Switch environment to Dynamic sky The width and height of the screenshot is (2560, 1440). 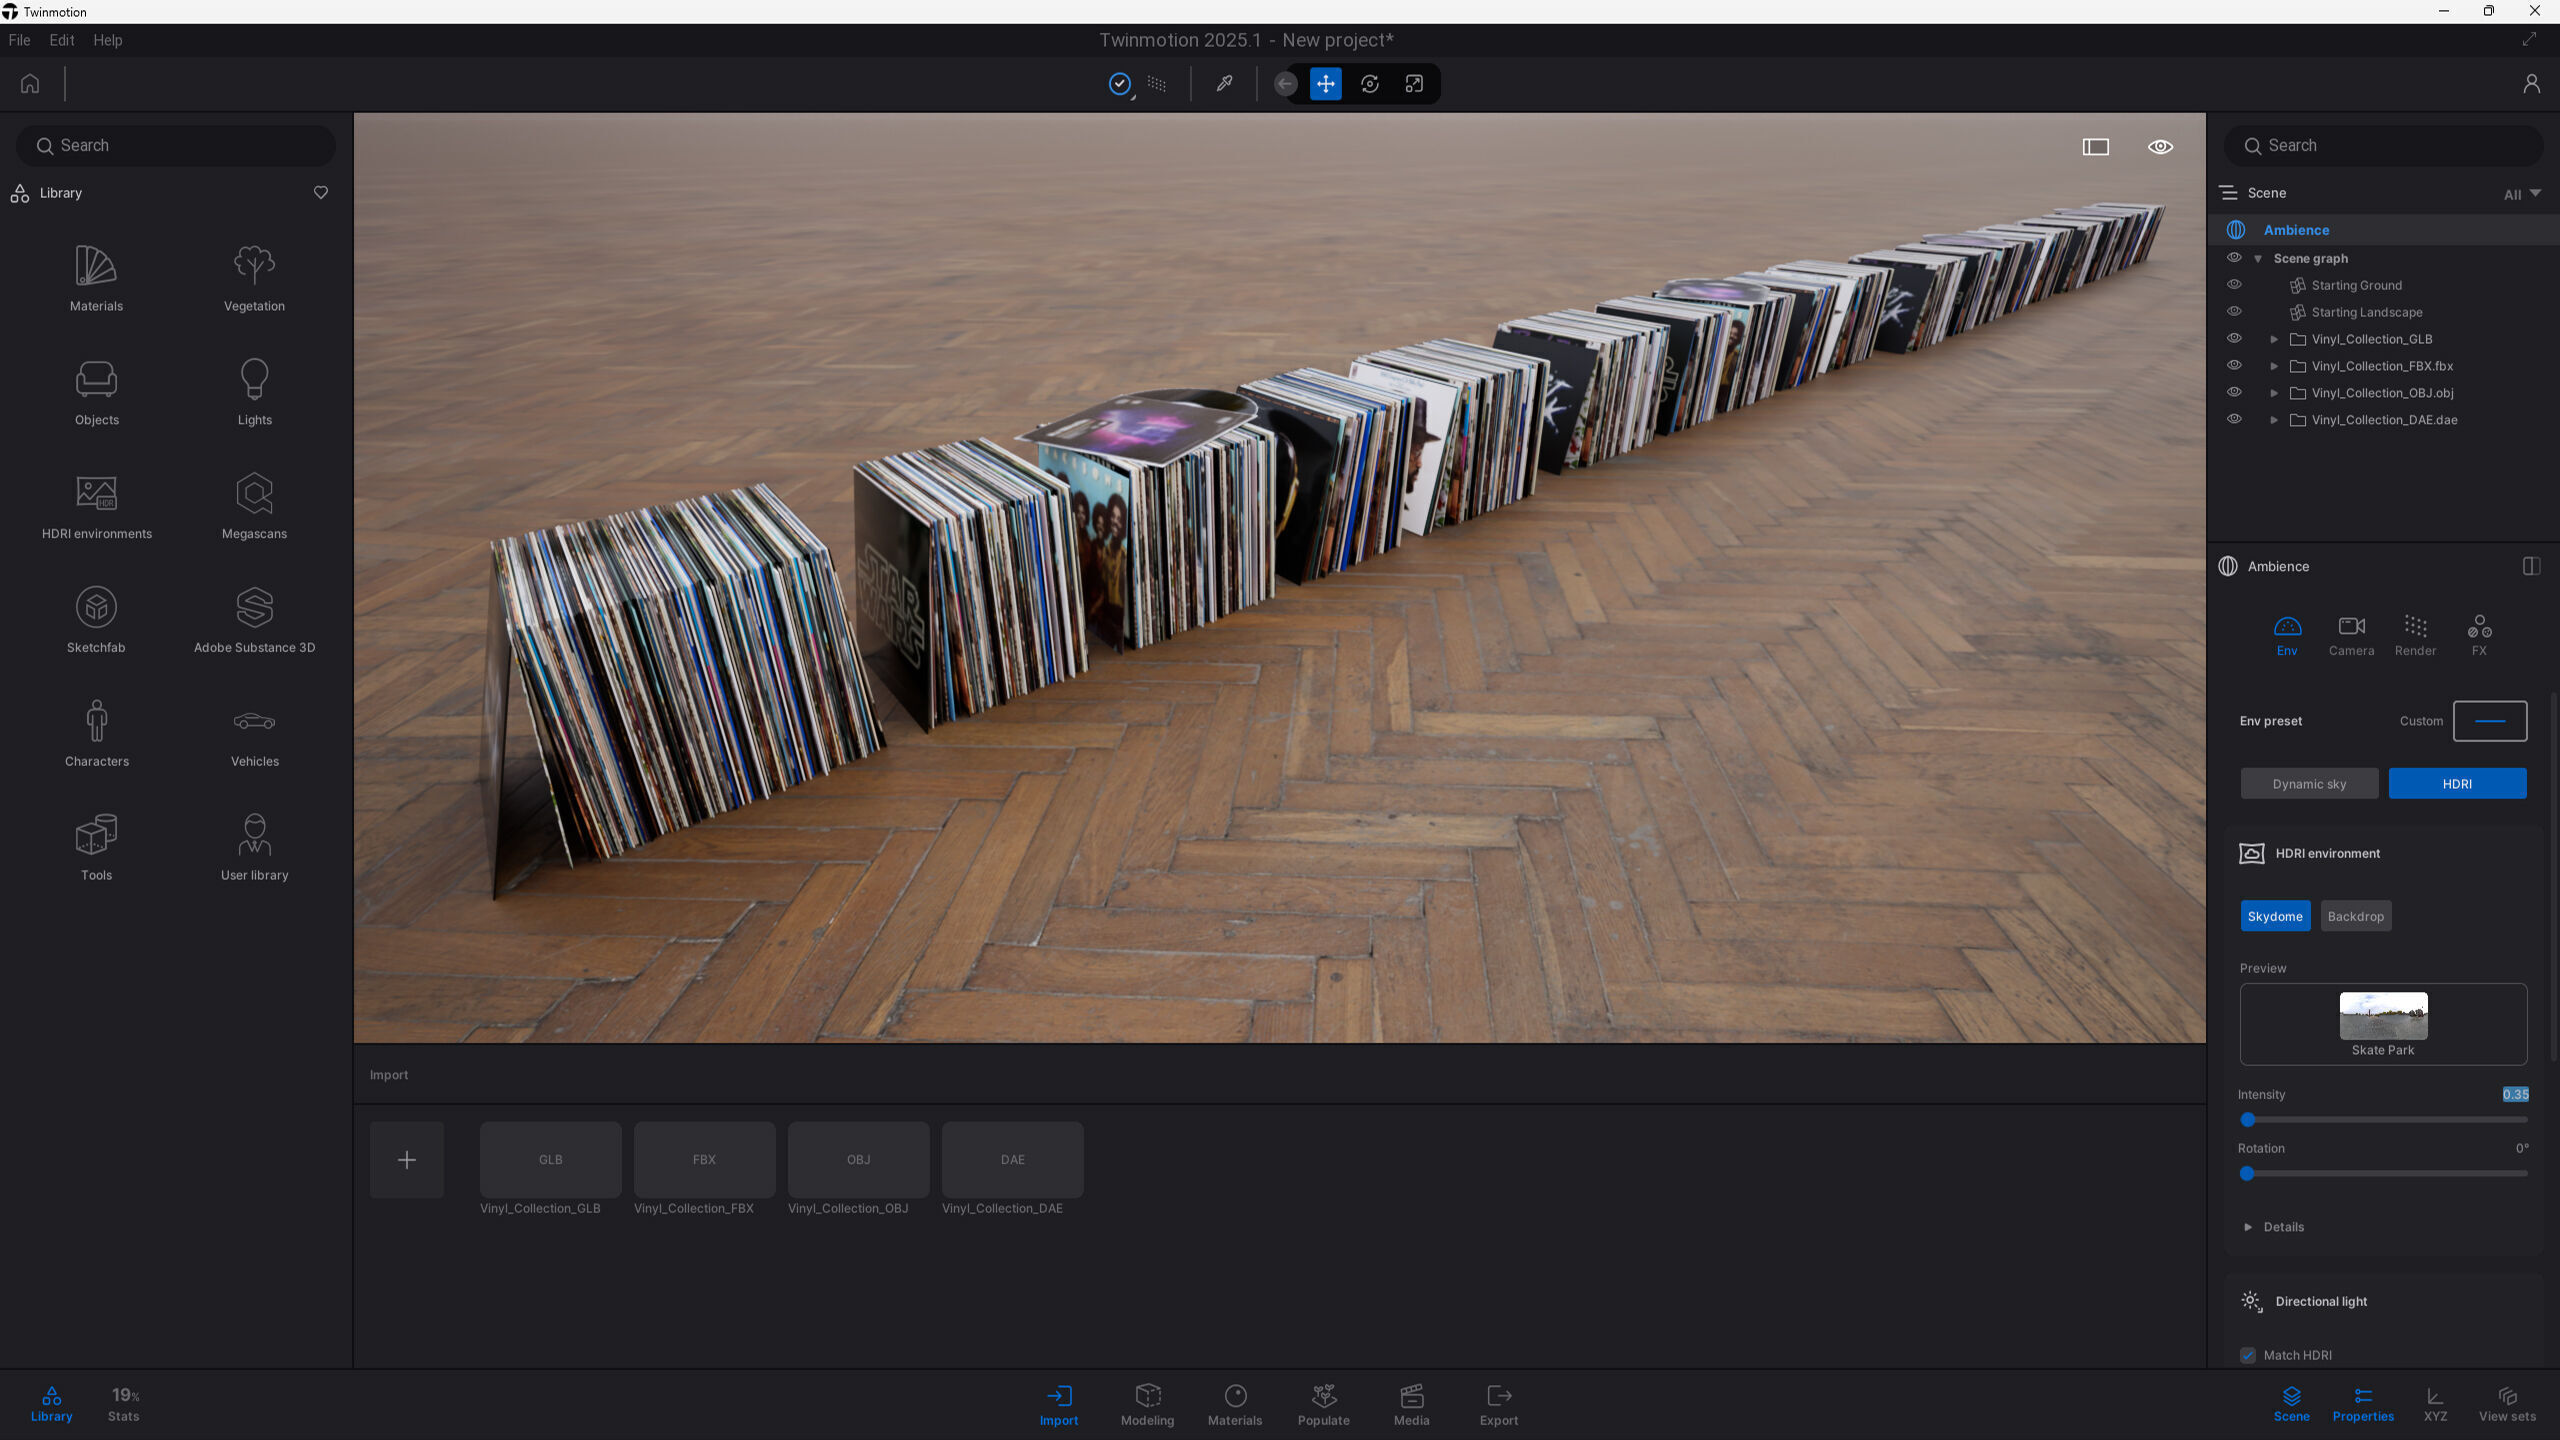click(2309, 784)
